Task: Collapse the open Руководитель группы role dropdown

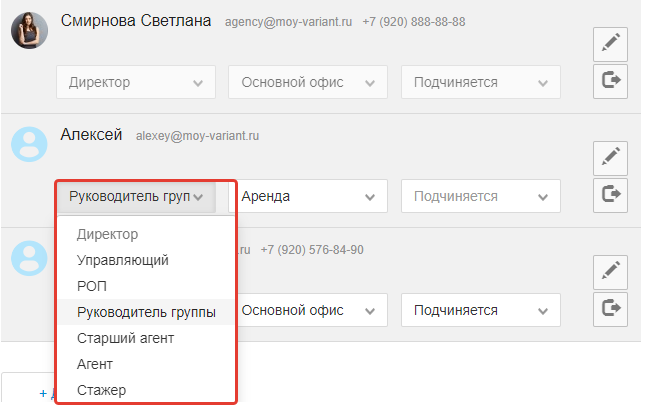Action: [x=135, y=196]
